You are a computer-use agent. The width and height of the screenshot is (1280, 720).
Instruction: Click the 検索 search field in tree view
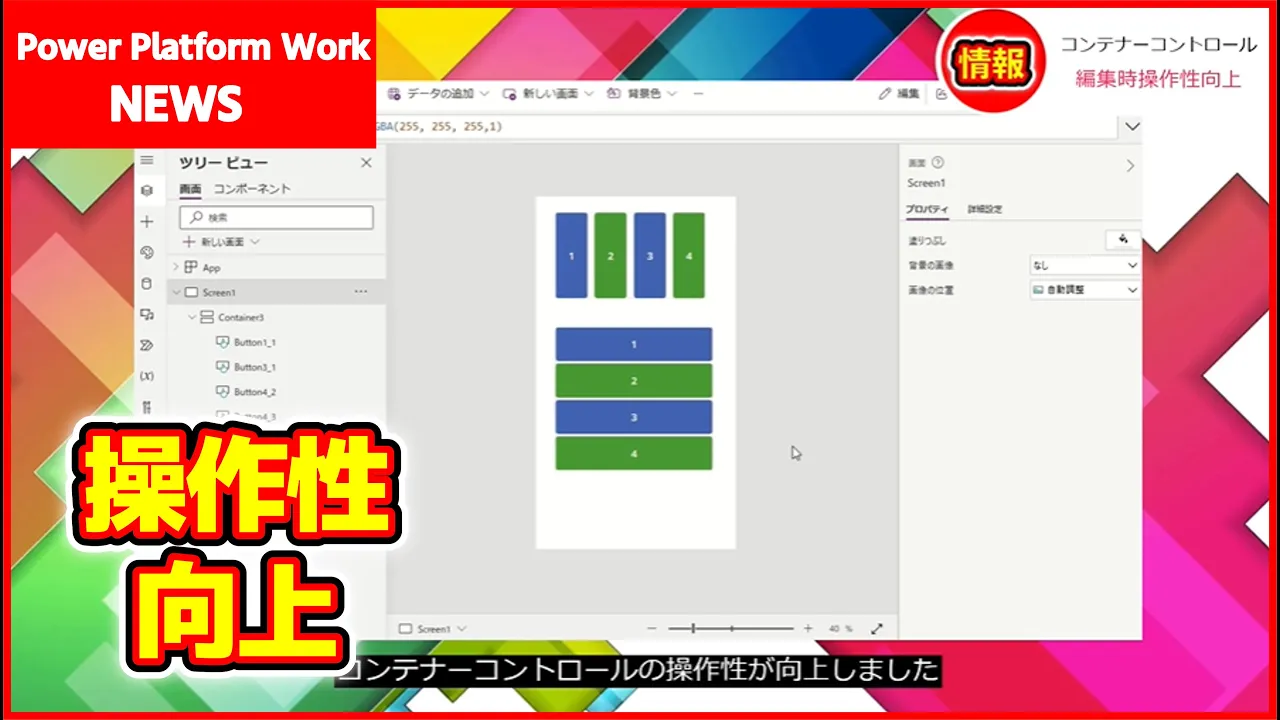[x=277, y=217]
